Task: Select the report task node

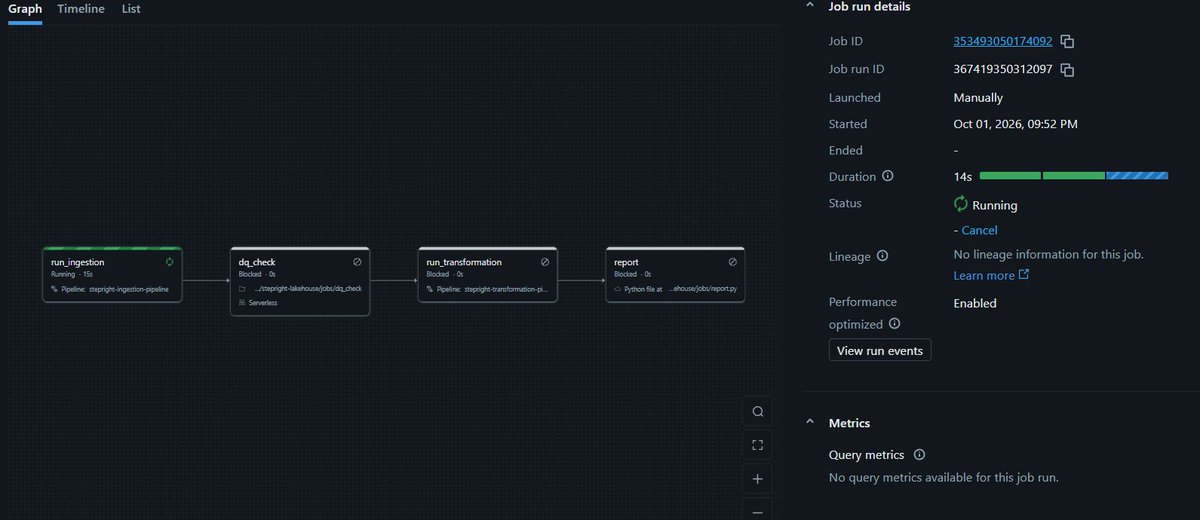Action: pos(676,274)
